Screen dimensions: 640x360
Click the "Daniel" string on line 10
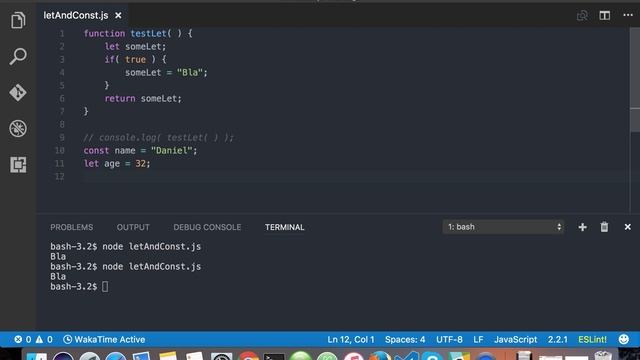[x=171, y=151]
